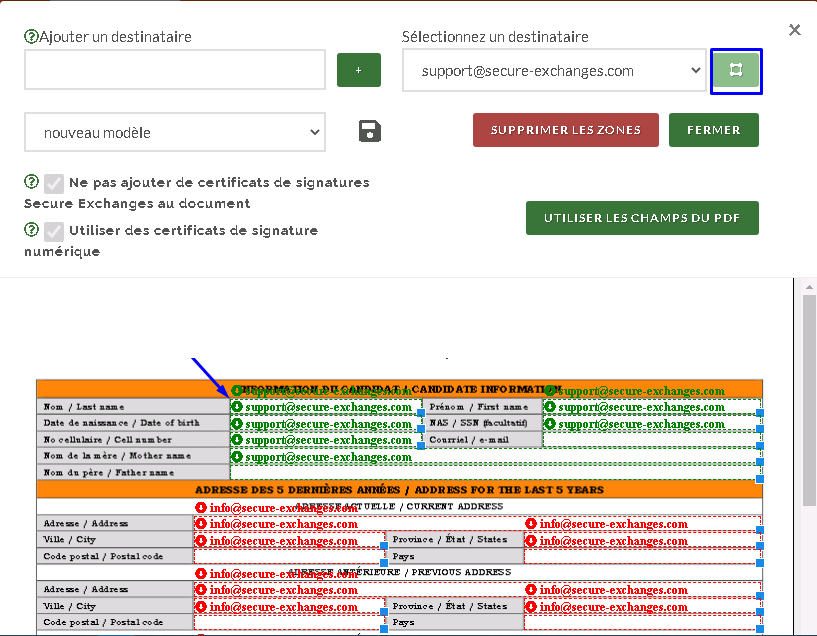Click help icon beside Ajouter un destinataire
The height and width of the screenshot is (636, 817).
(31, 36)
